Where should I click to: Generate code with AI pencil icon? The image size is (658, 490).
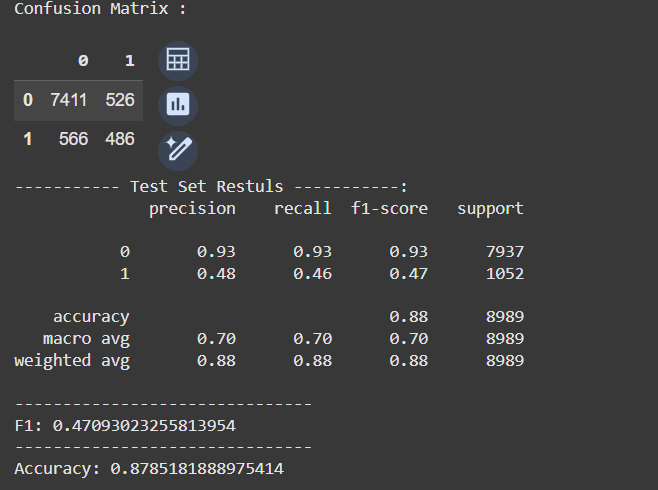click(178, 150)
